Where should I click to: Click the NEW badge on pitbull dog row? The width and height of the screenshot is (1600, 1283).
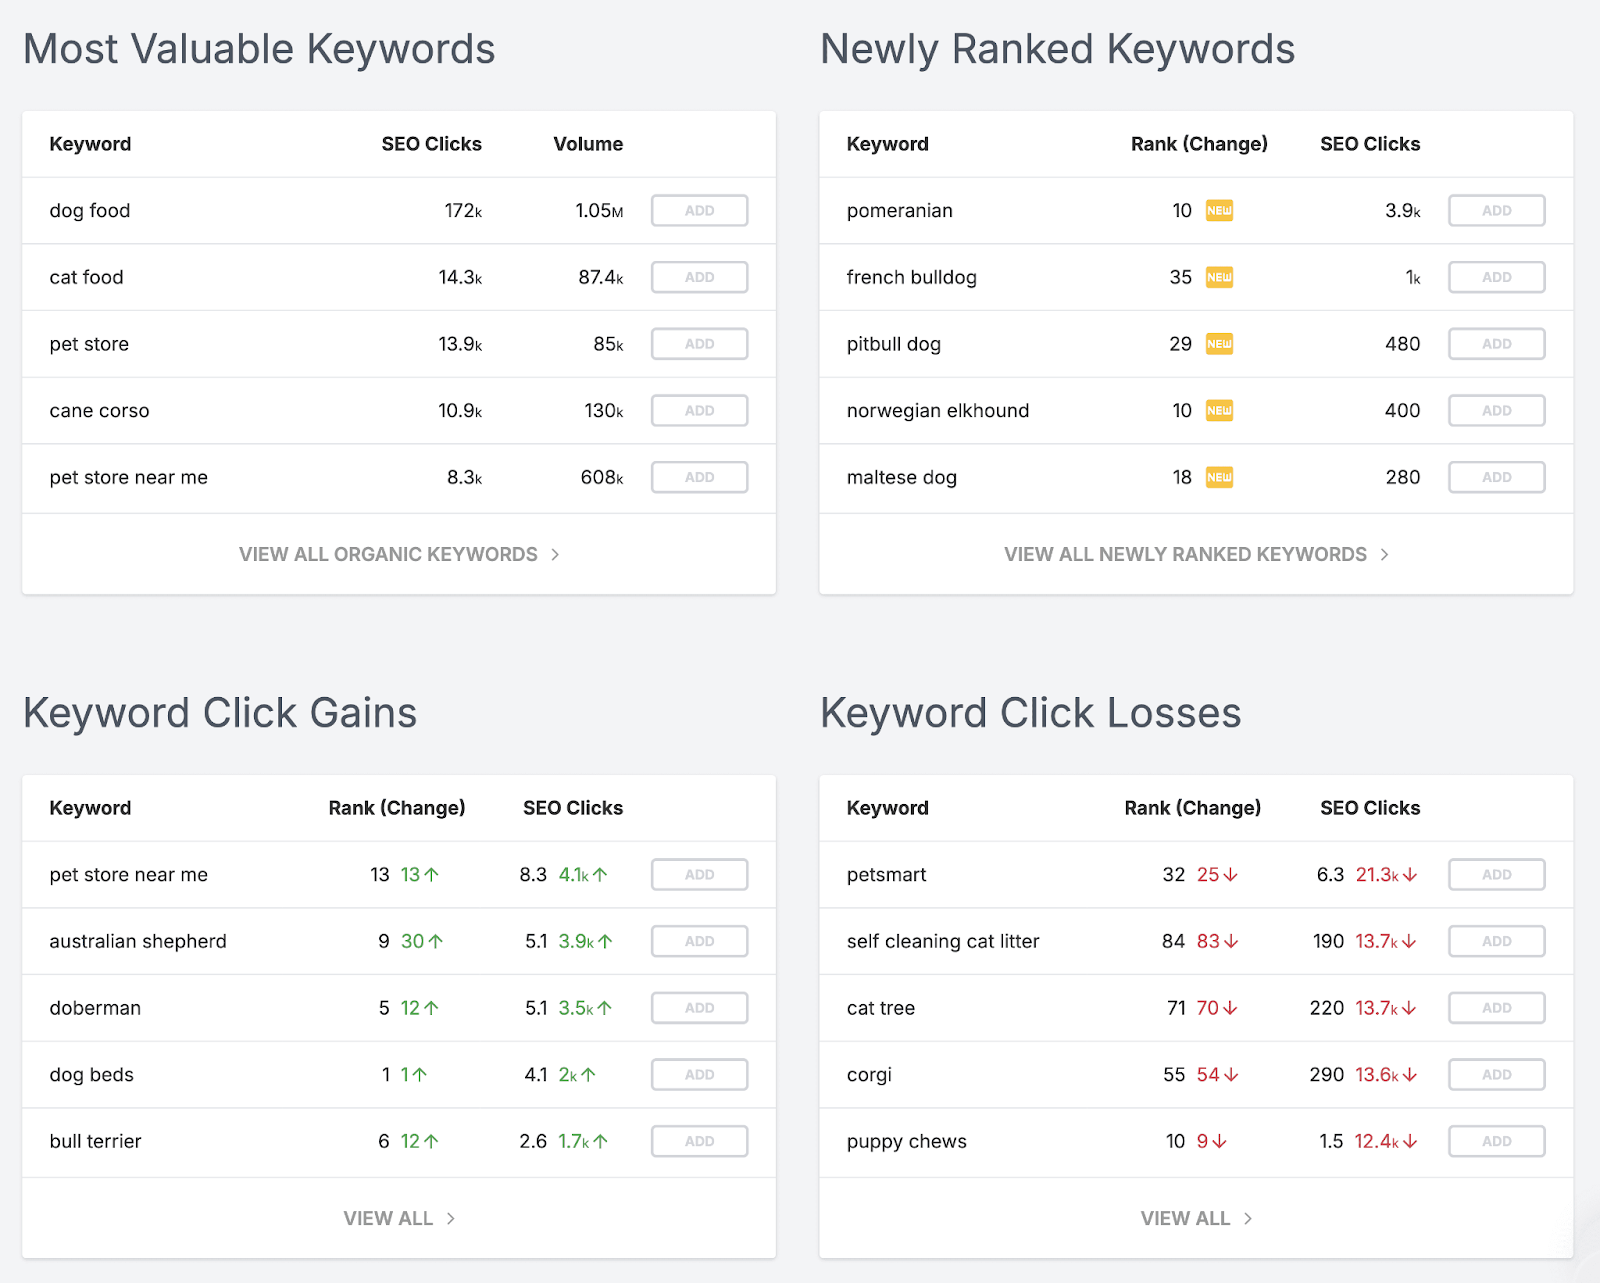click(1219, 343)
